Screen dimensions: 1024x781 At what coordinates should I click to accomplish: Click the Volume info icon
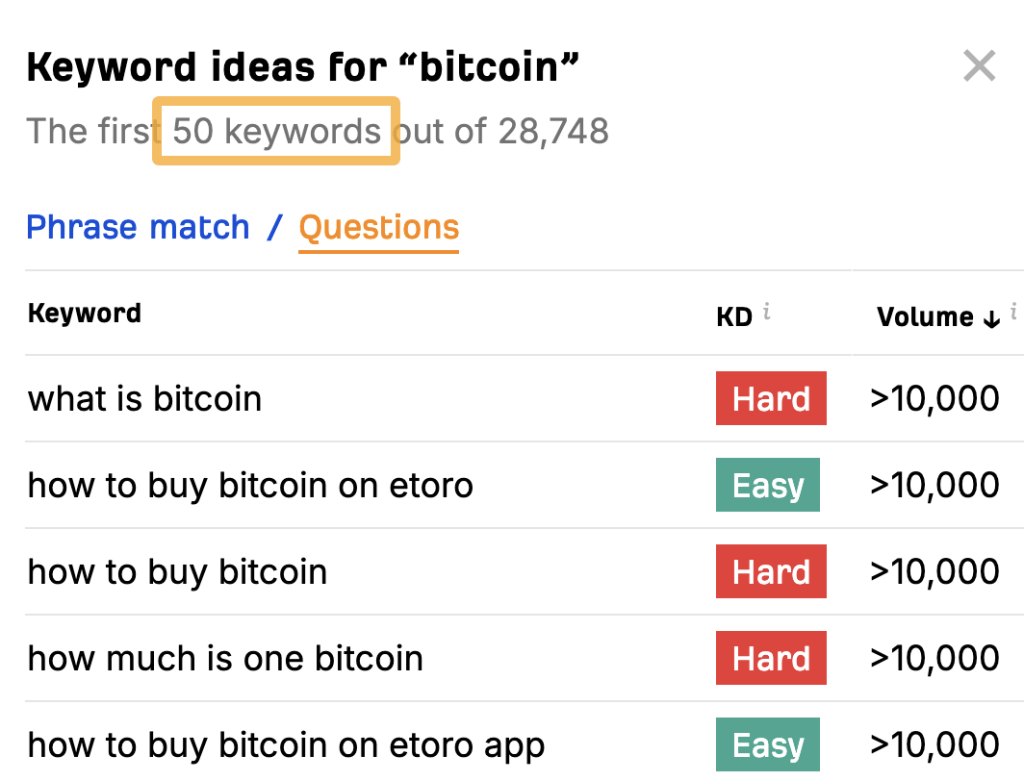point(1014,312)
